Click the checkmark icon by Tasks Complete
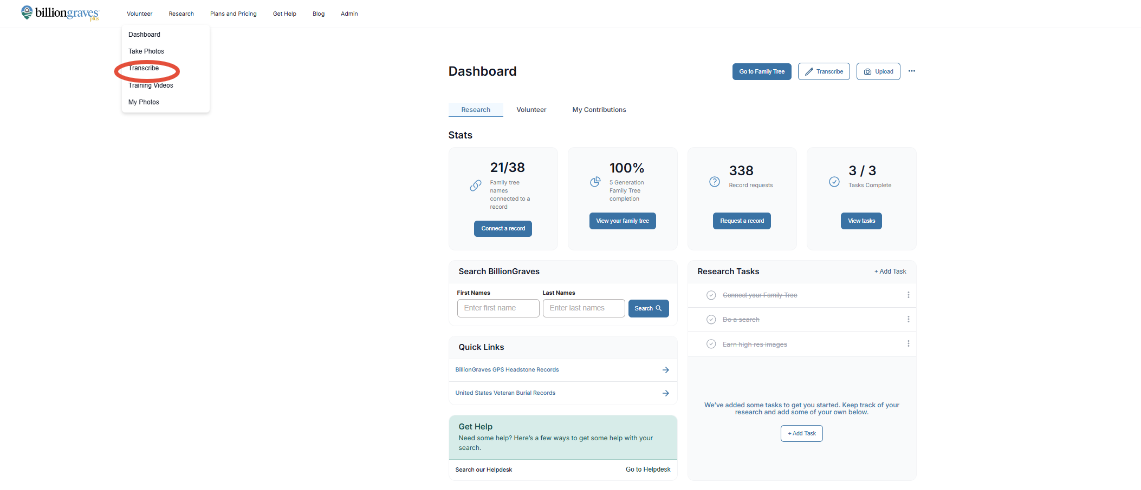This screenshot has height=490, width=1141. [x=835, y=182]
